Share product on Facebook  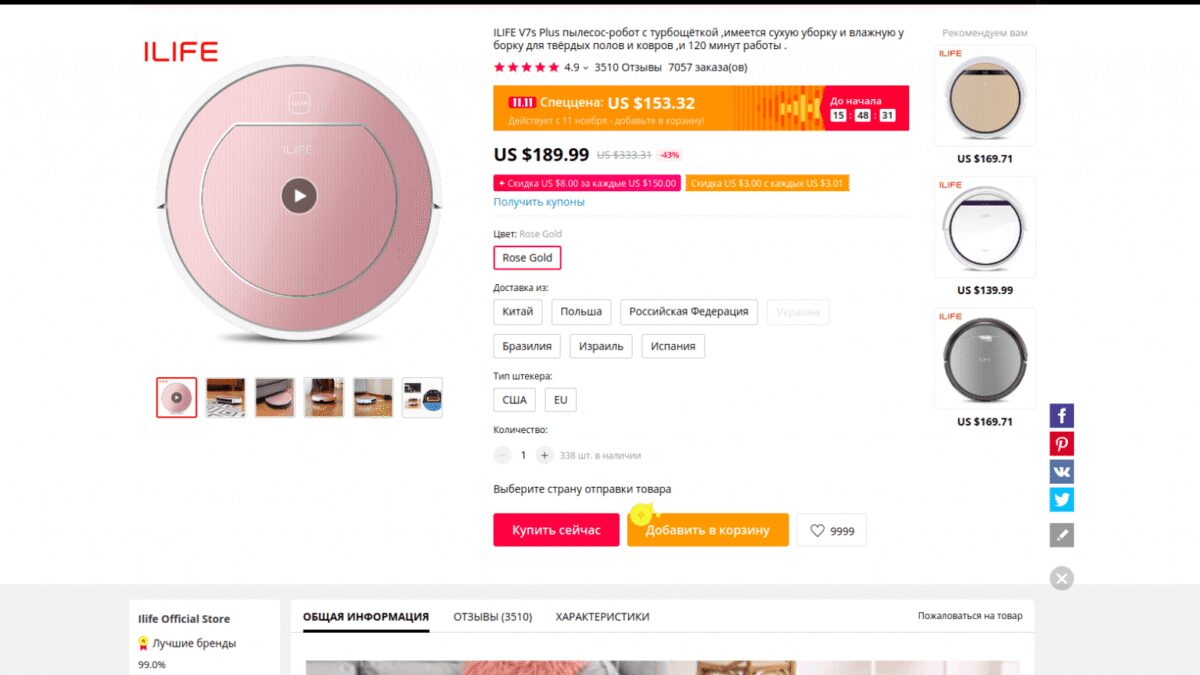[x=1061, y=416]
